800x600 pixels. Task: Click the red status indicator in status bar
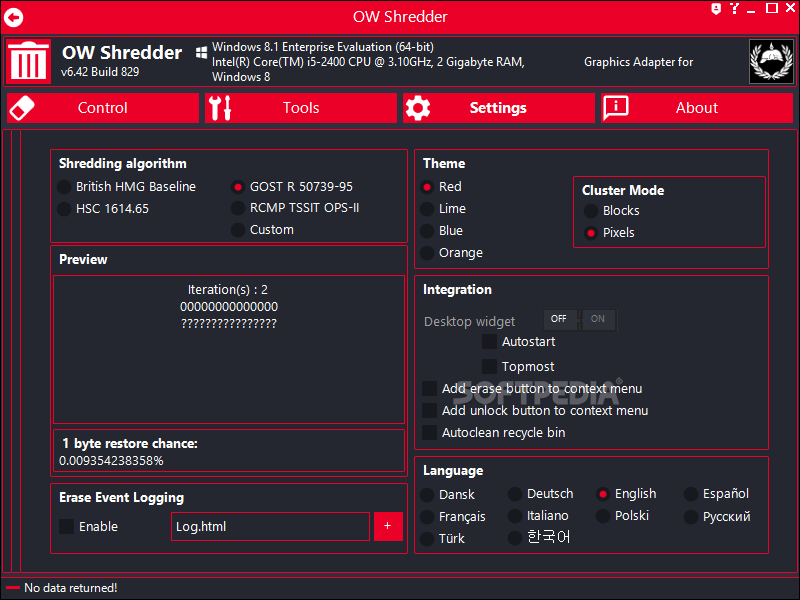point(13,588)
